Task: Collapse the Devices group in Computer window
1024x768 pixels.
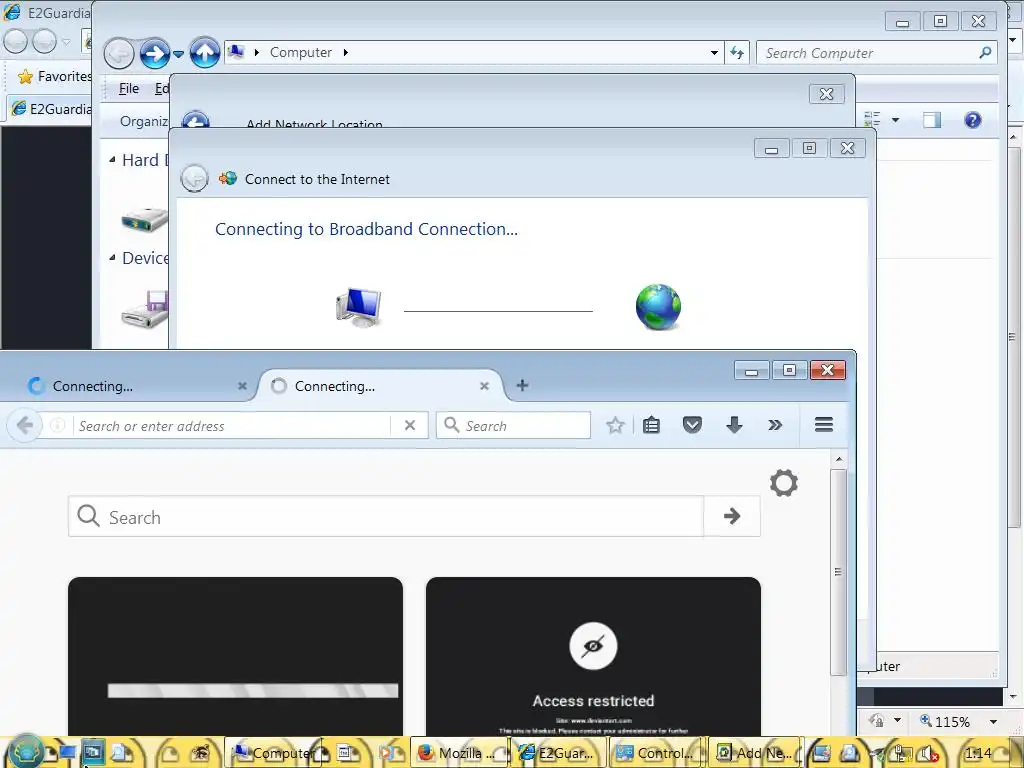Action: point(112,257)
